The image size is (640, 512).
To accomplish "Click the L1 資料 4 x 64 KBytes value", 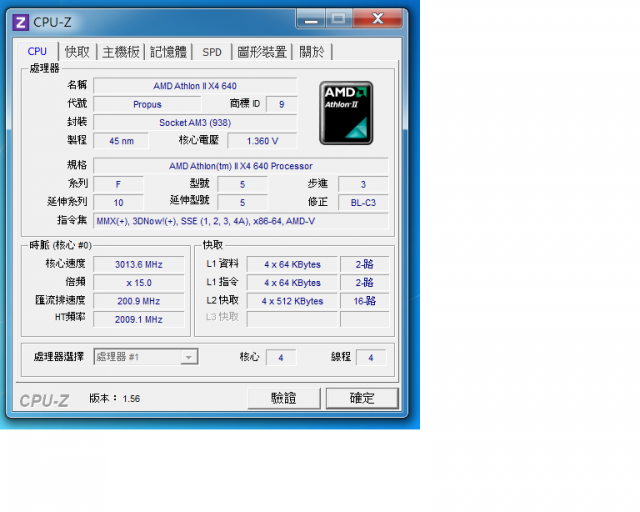I will click(292, 265).
